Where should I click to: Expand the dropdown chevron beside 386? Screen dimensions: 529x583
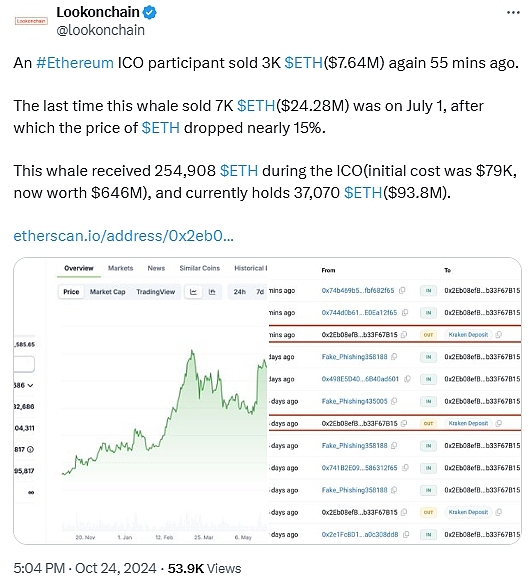(x=30, y=385)
